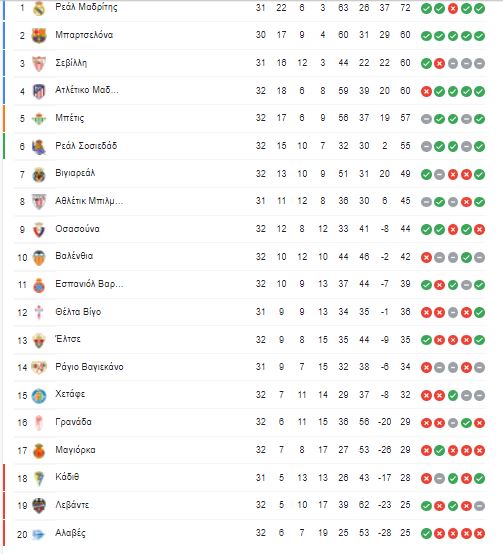The height and width of the screenshot is (554, 503).
Task: Select the Κάδιθ row at position 18
Action: click(251, 478)
